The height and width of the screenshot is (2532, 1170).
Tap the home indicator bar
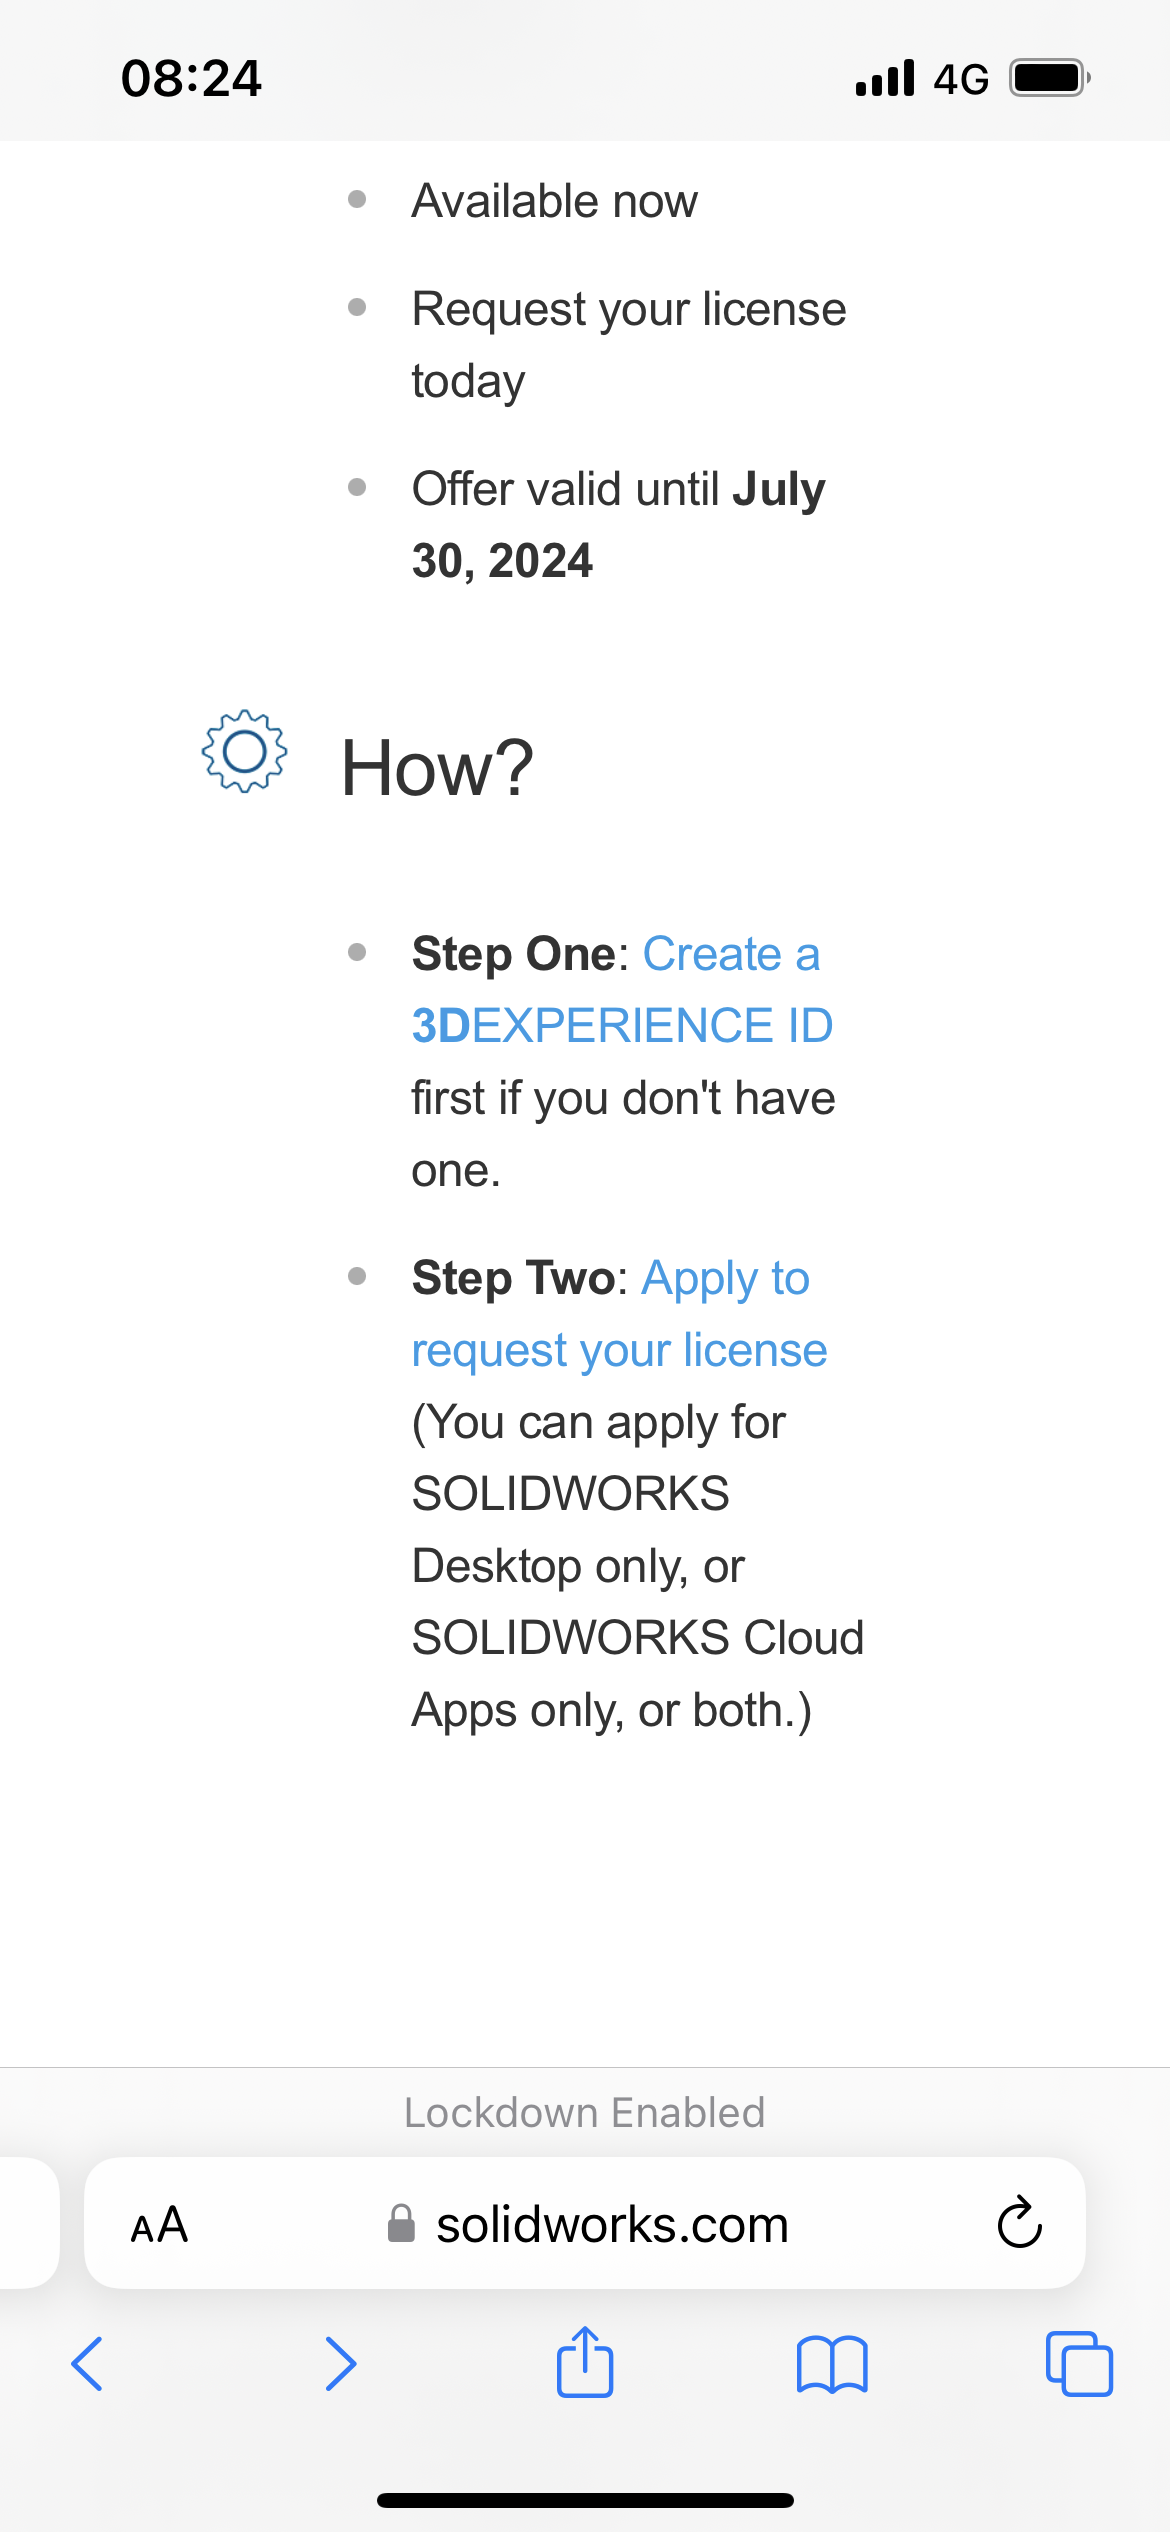585,2500
